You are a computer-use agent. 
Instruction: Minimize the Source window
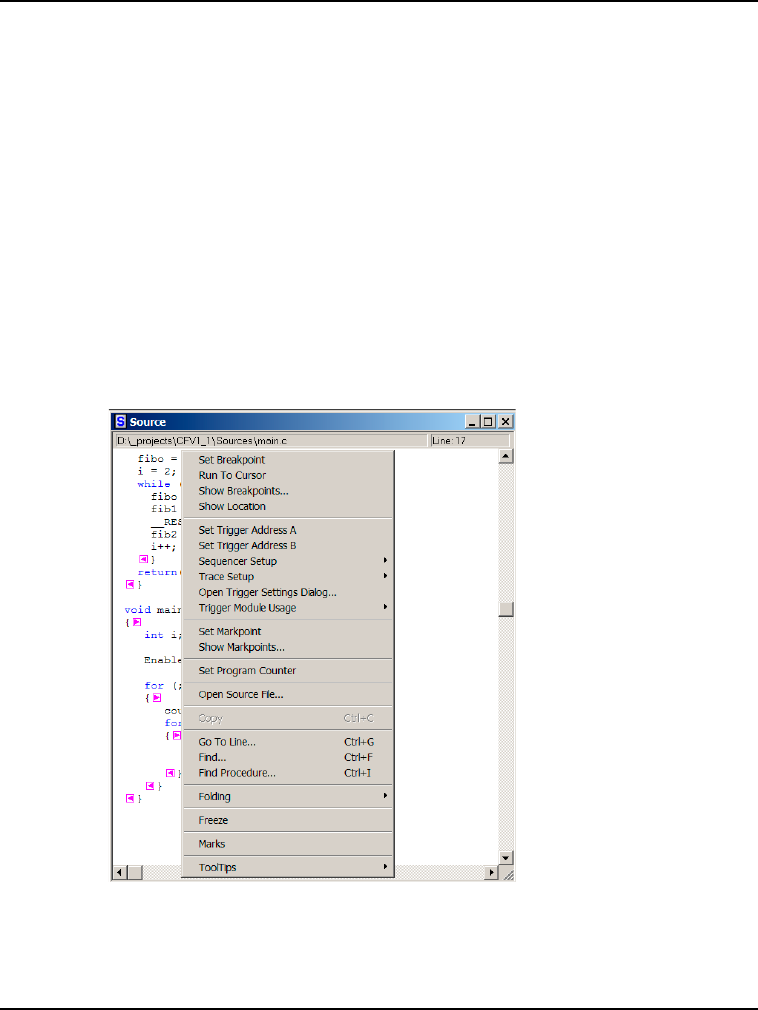[x=473, y=422]
